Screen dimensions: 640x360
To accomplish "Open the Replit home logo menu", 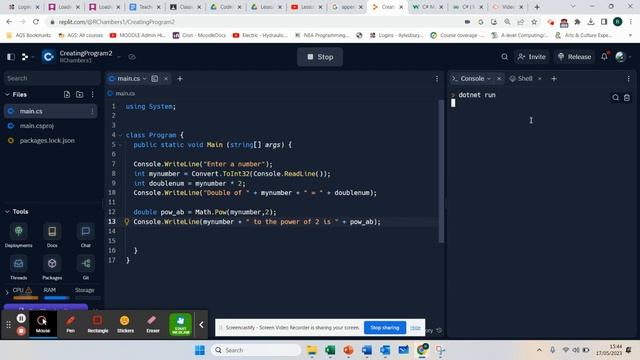I will point(25,57).
